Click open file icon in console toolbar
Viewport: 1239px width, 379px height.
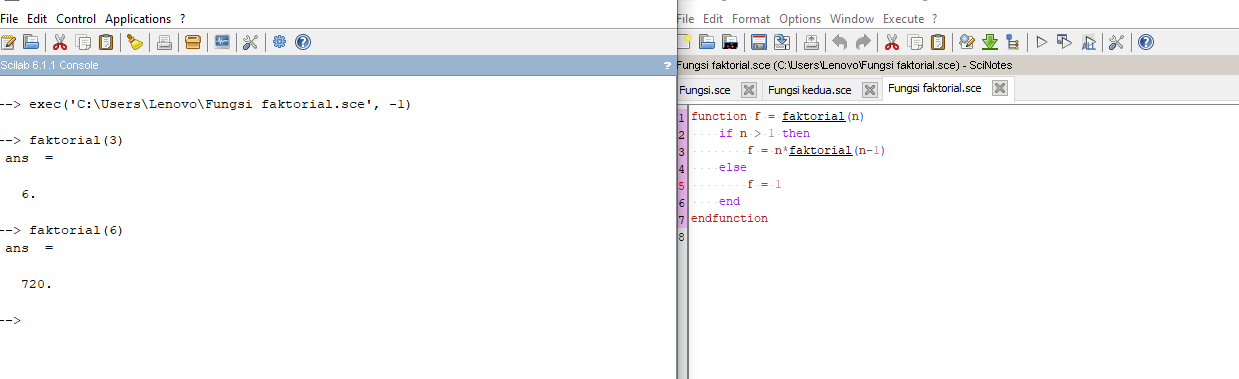click(x=31, y=42)
